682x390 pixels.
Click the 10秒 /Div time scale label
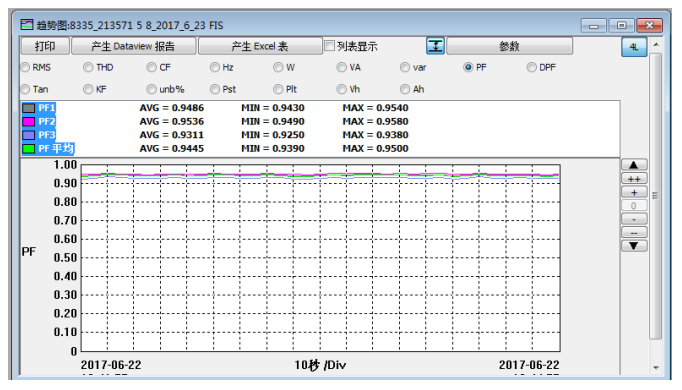click(320, 365)
